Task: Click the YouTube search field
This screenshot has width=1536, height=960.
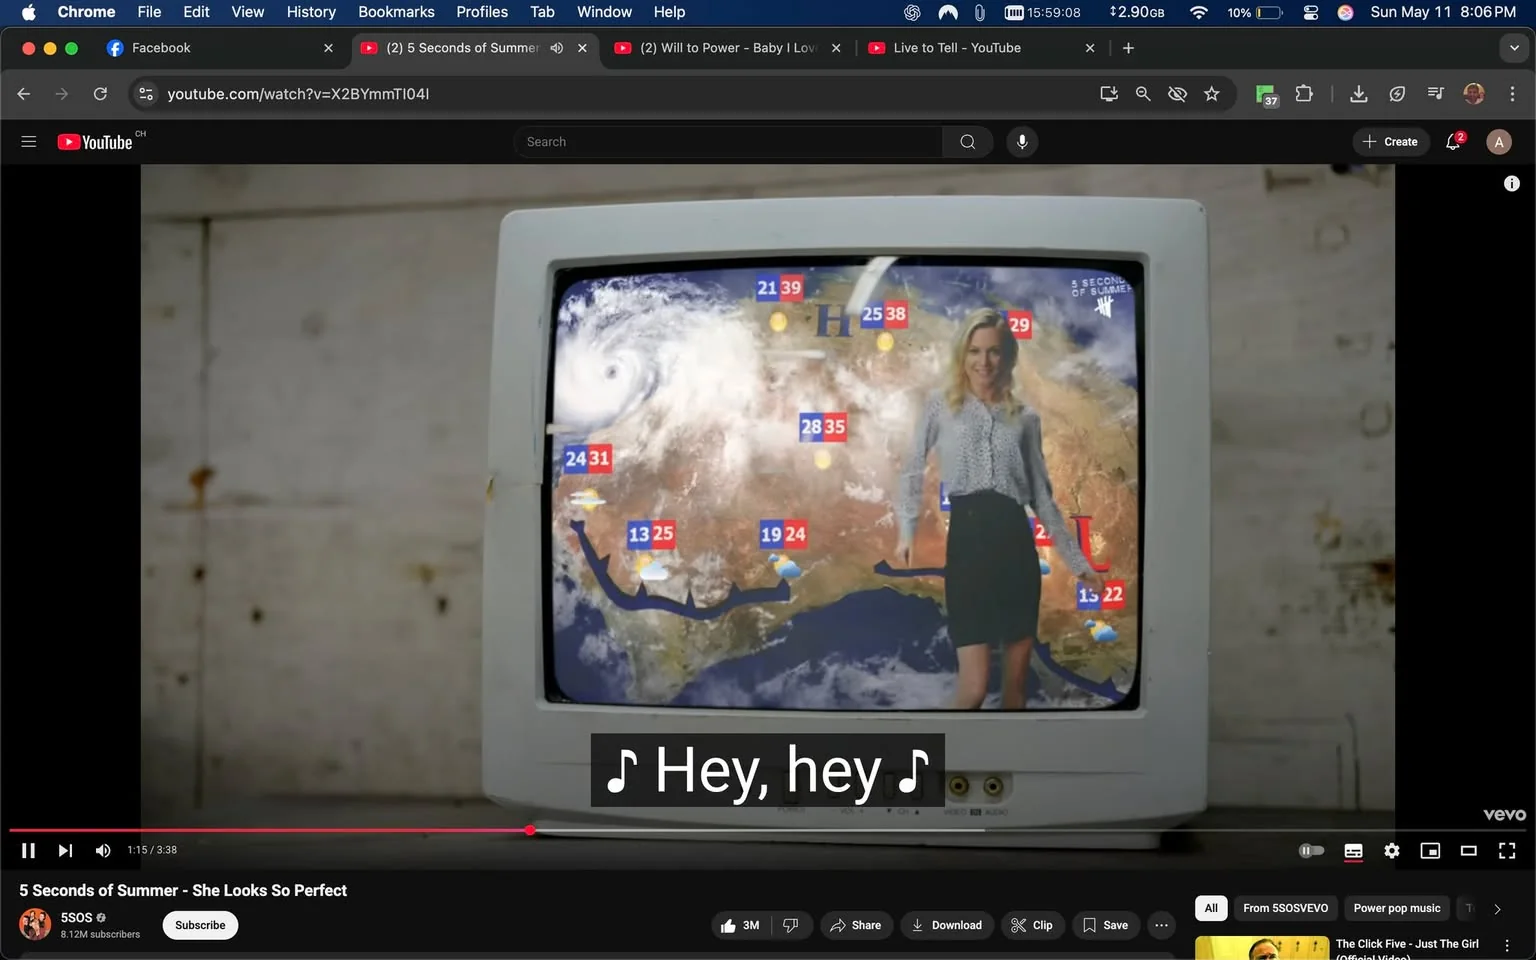Action: [x=728, y=142]
